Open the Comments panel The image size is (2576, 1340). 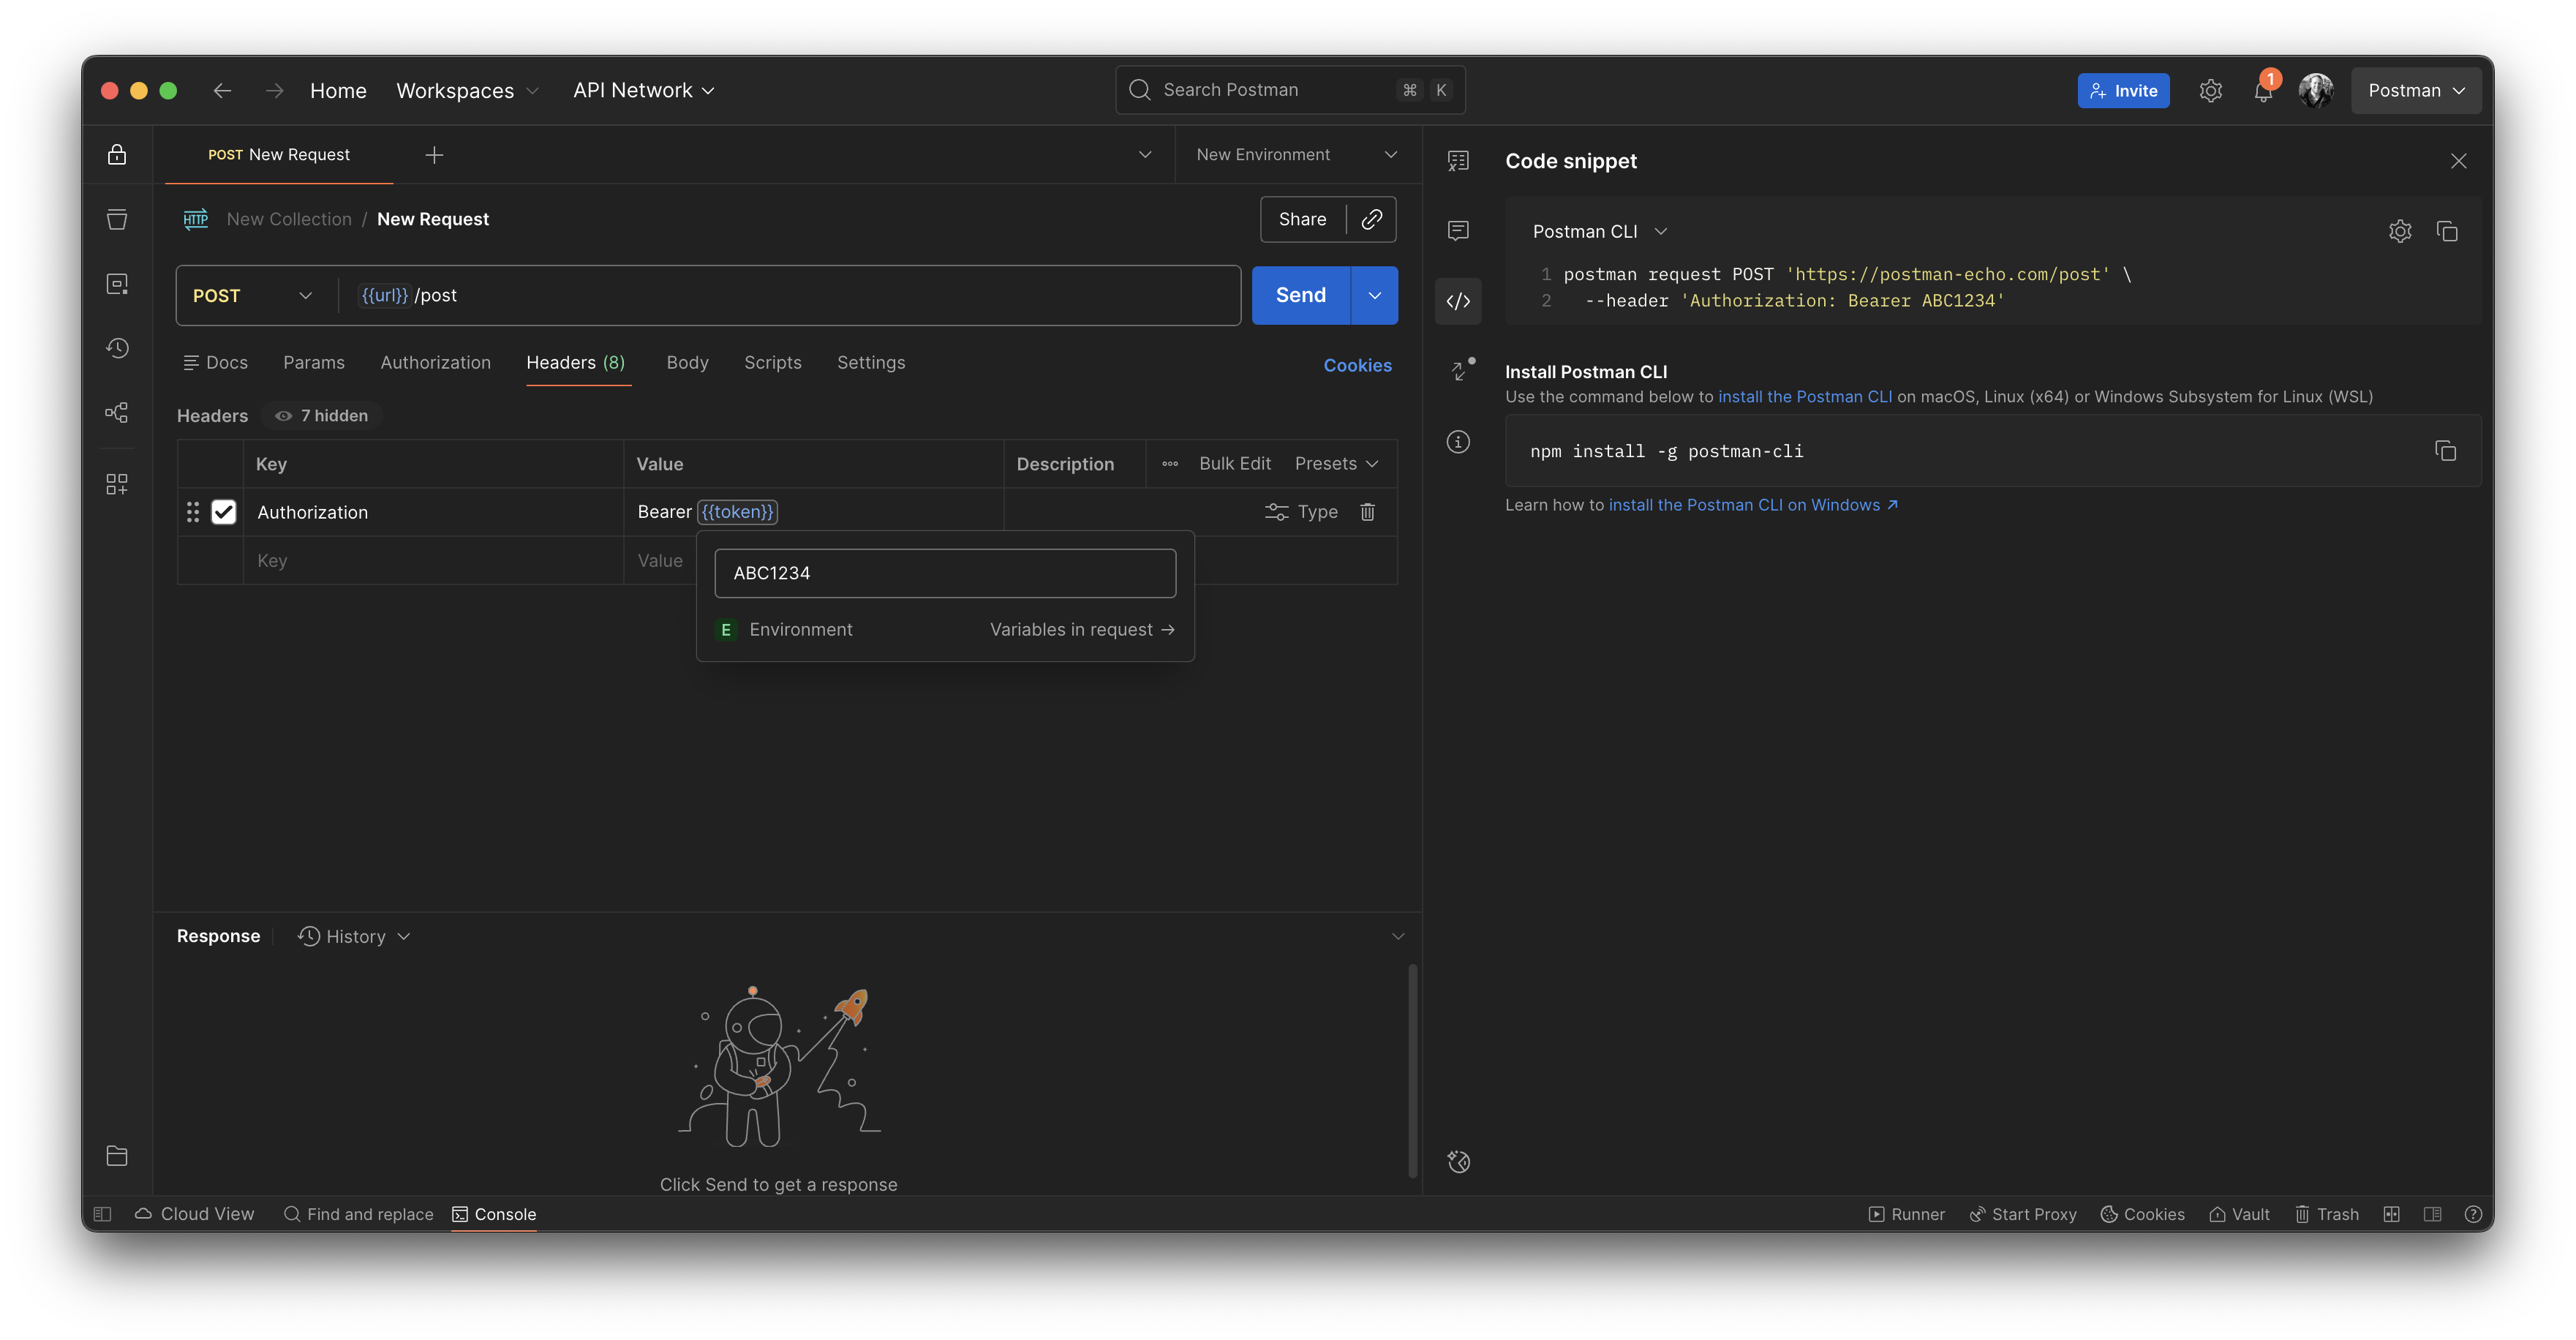1458,231
